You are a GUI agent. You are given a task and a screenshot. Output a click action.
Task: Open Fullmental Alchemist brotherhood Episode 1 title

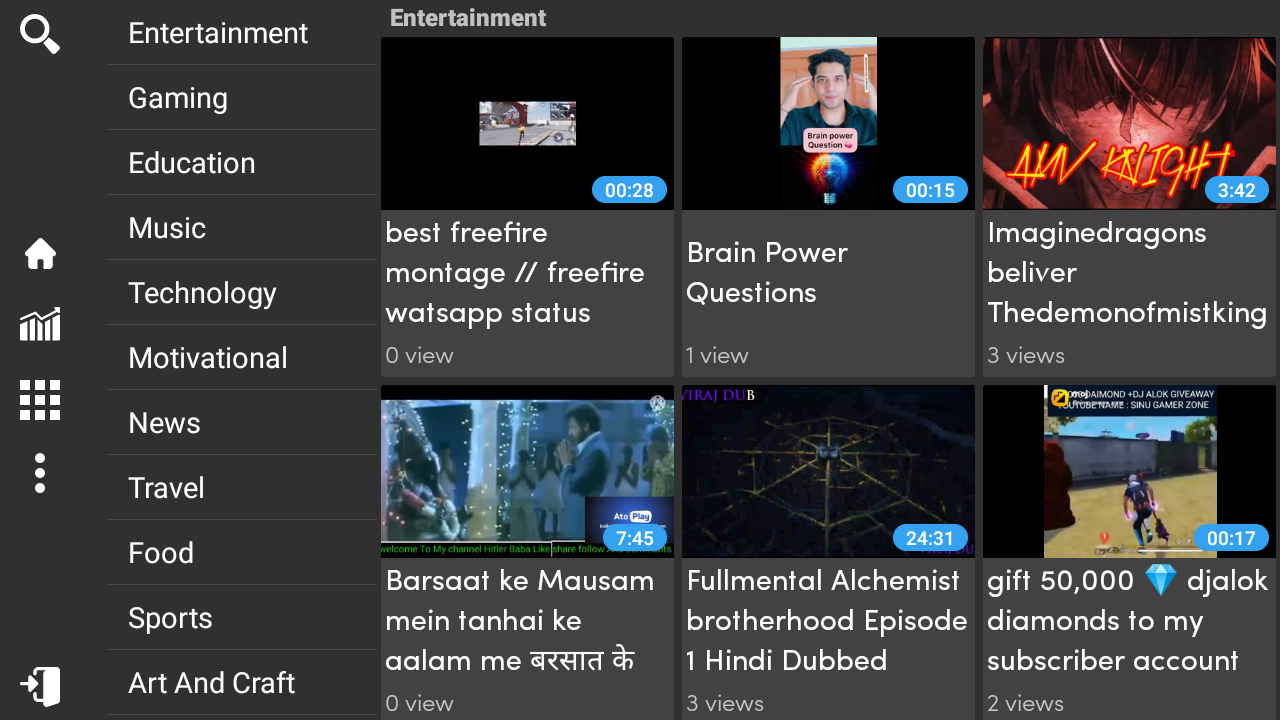(x=827, y=620)
